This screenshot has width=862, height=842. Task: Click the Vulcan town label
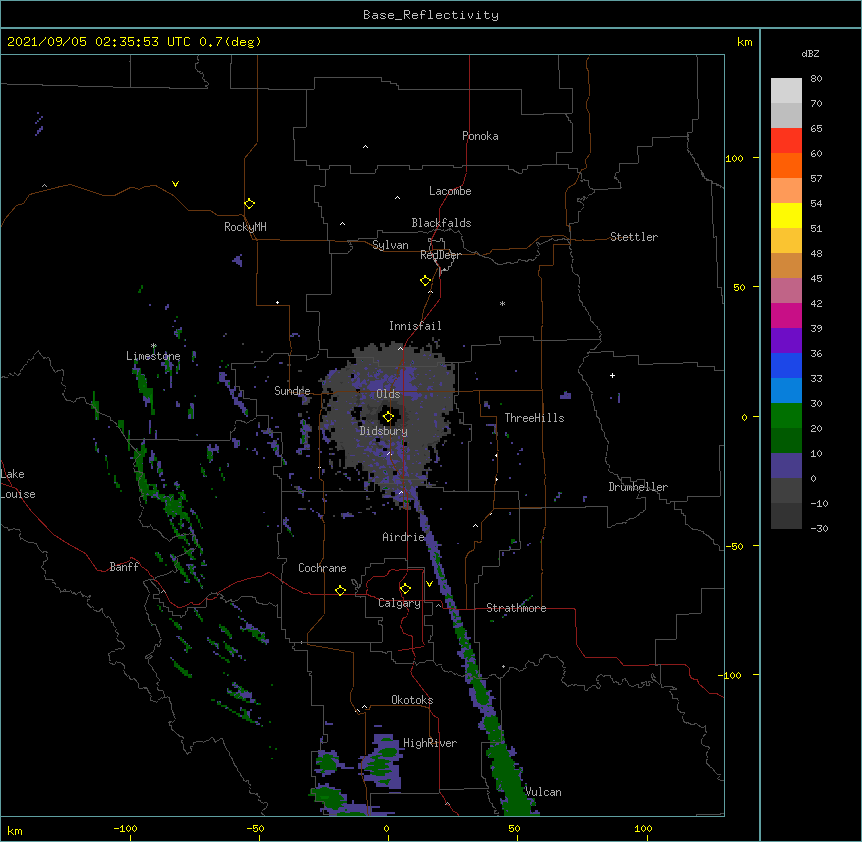[543, 792]
